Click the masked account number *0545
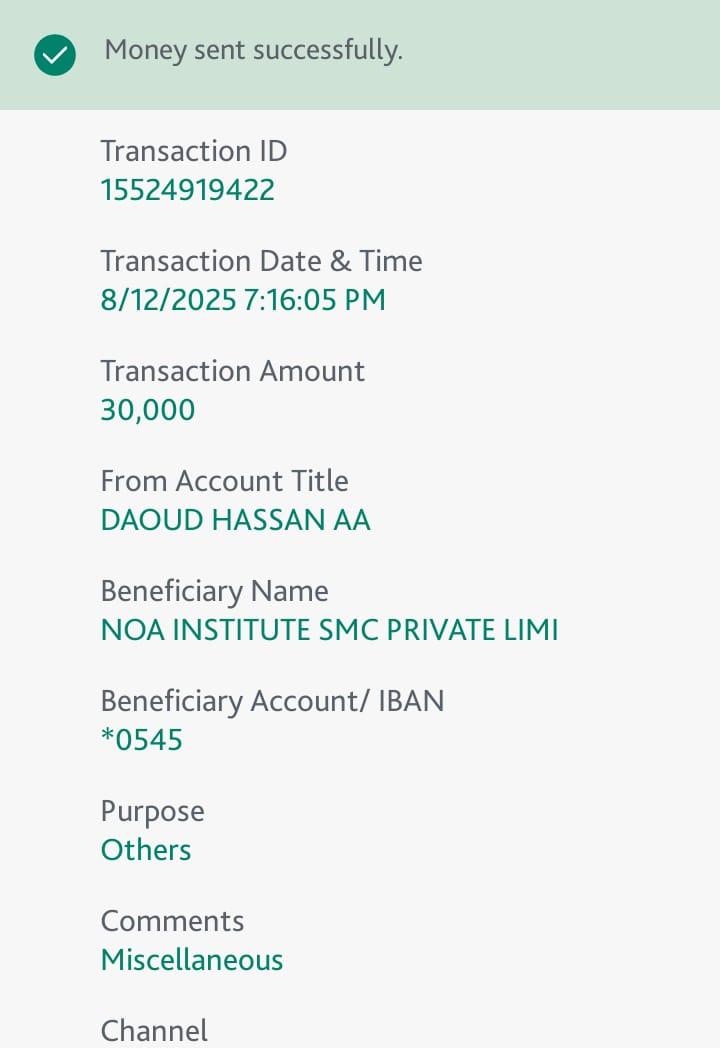 pyautogui.click(x=142, y=740)
